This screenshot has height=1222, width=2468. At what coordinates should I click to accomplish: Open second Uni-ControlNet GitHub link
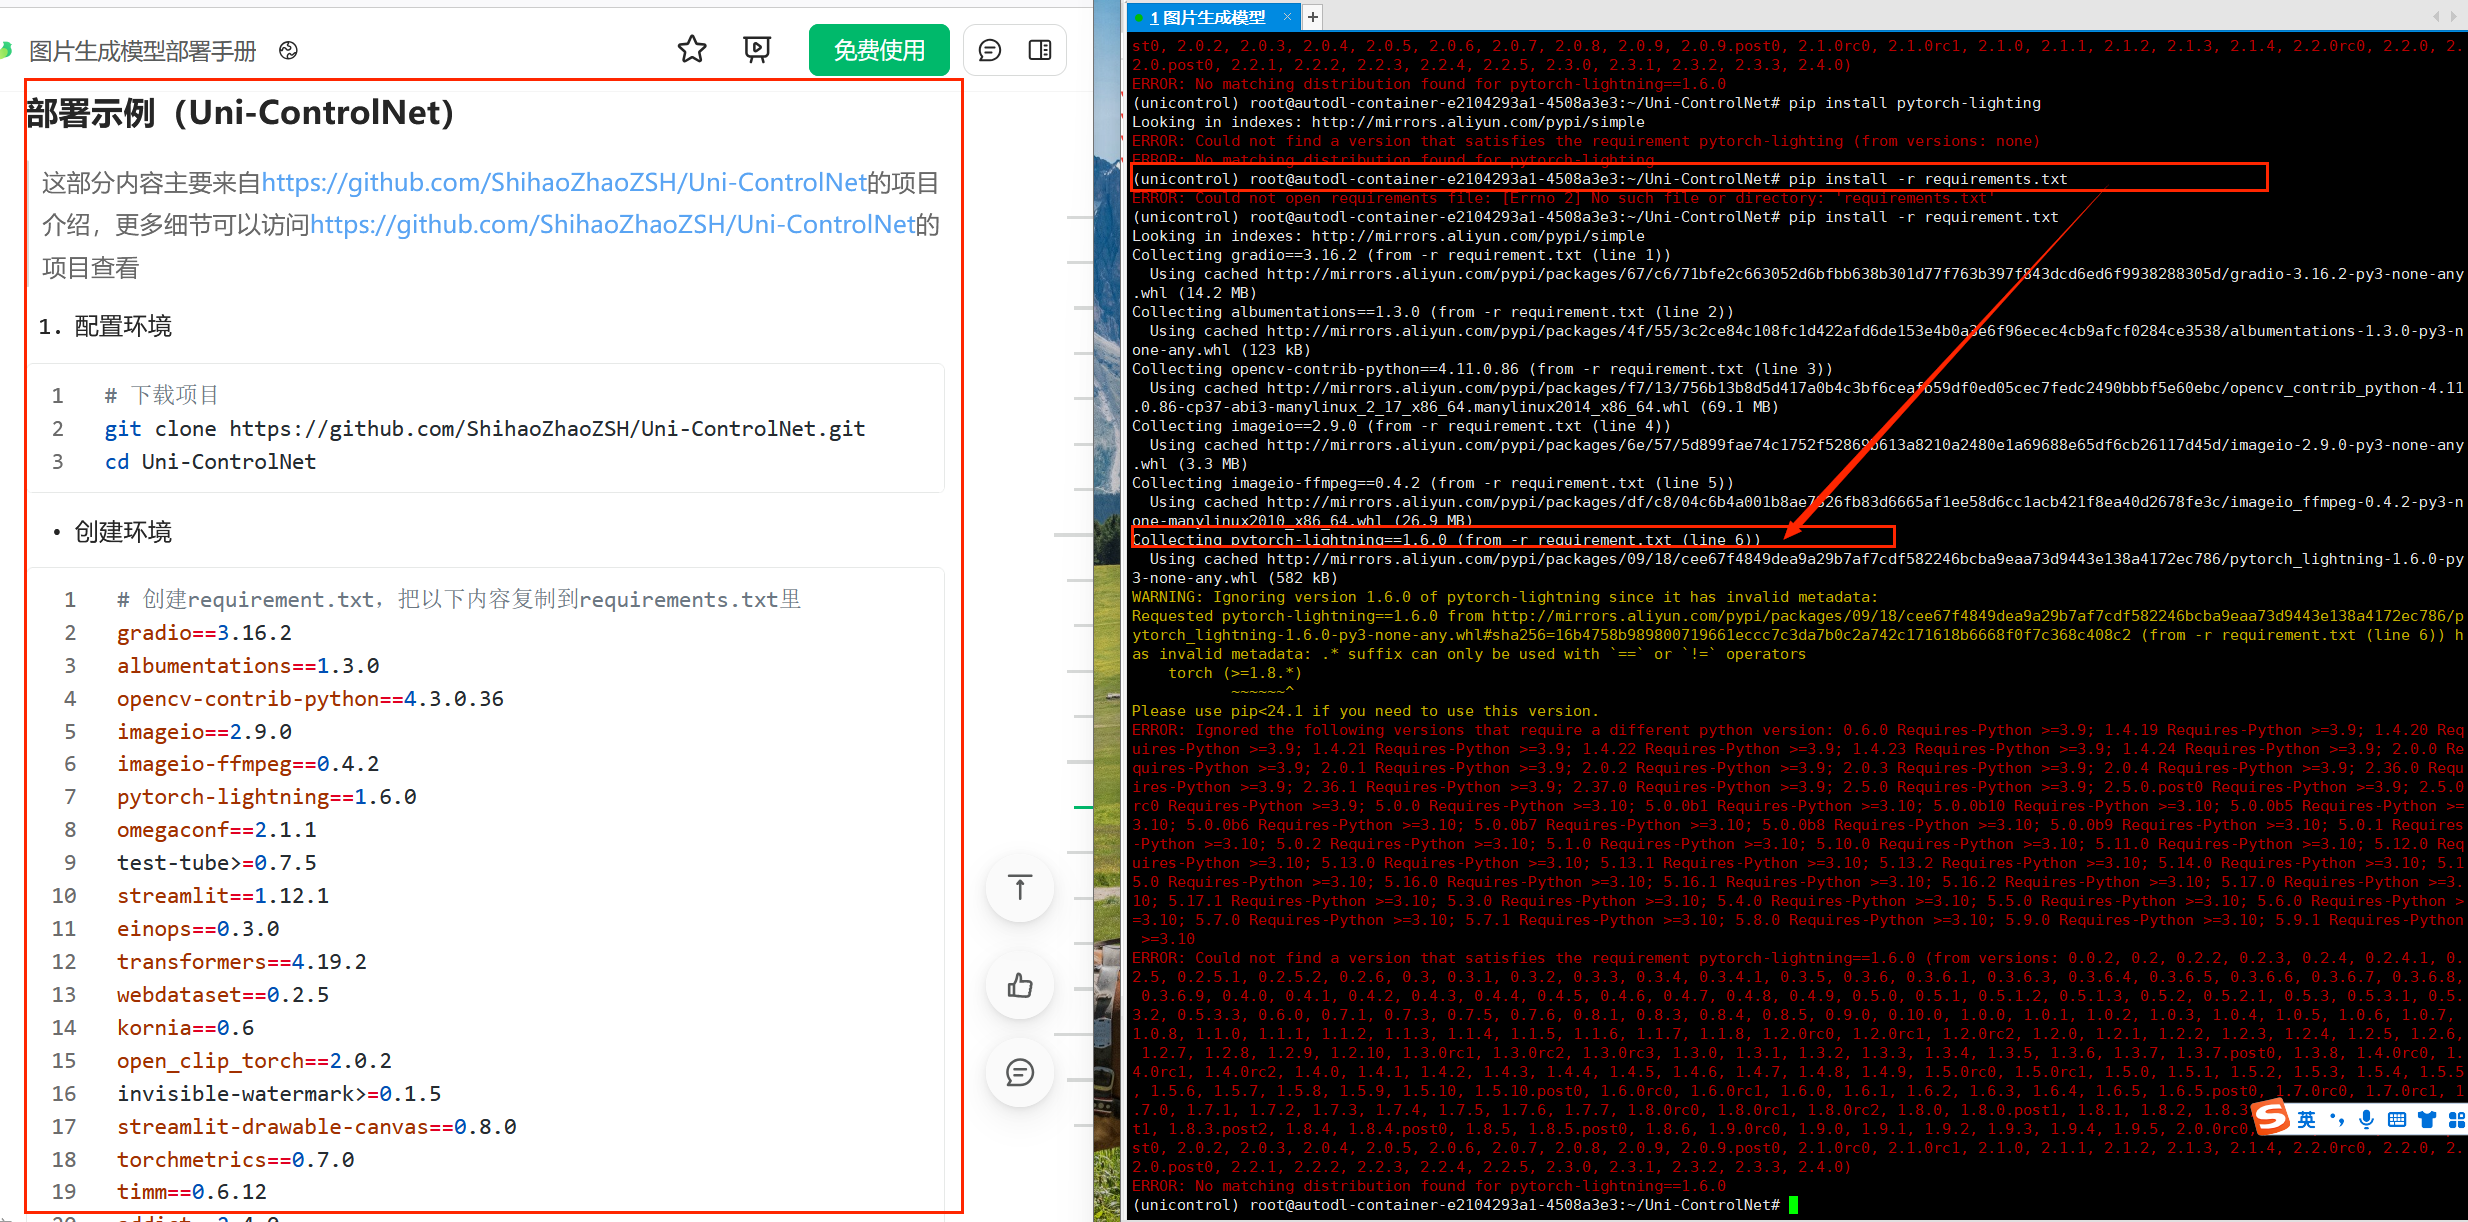pos(612,225)
